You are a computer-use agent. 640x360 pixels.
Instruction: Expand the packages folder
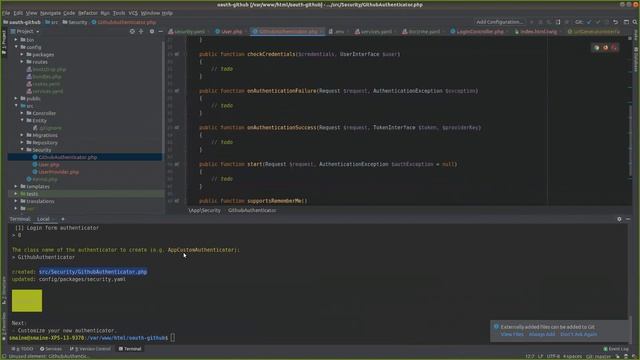(22, 54)
